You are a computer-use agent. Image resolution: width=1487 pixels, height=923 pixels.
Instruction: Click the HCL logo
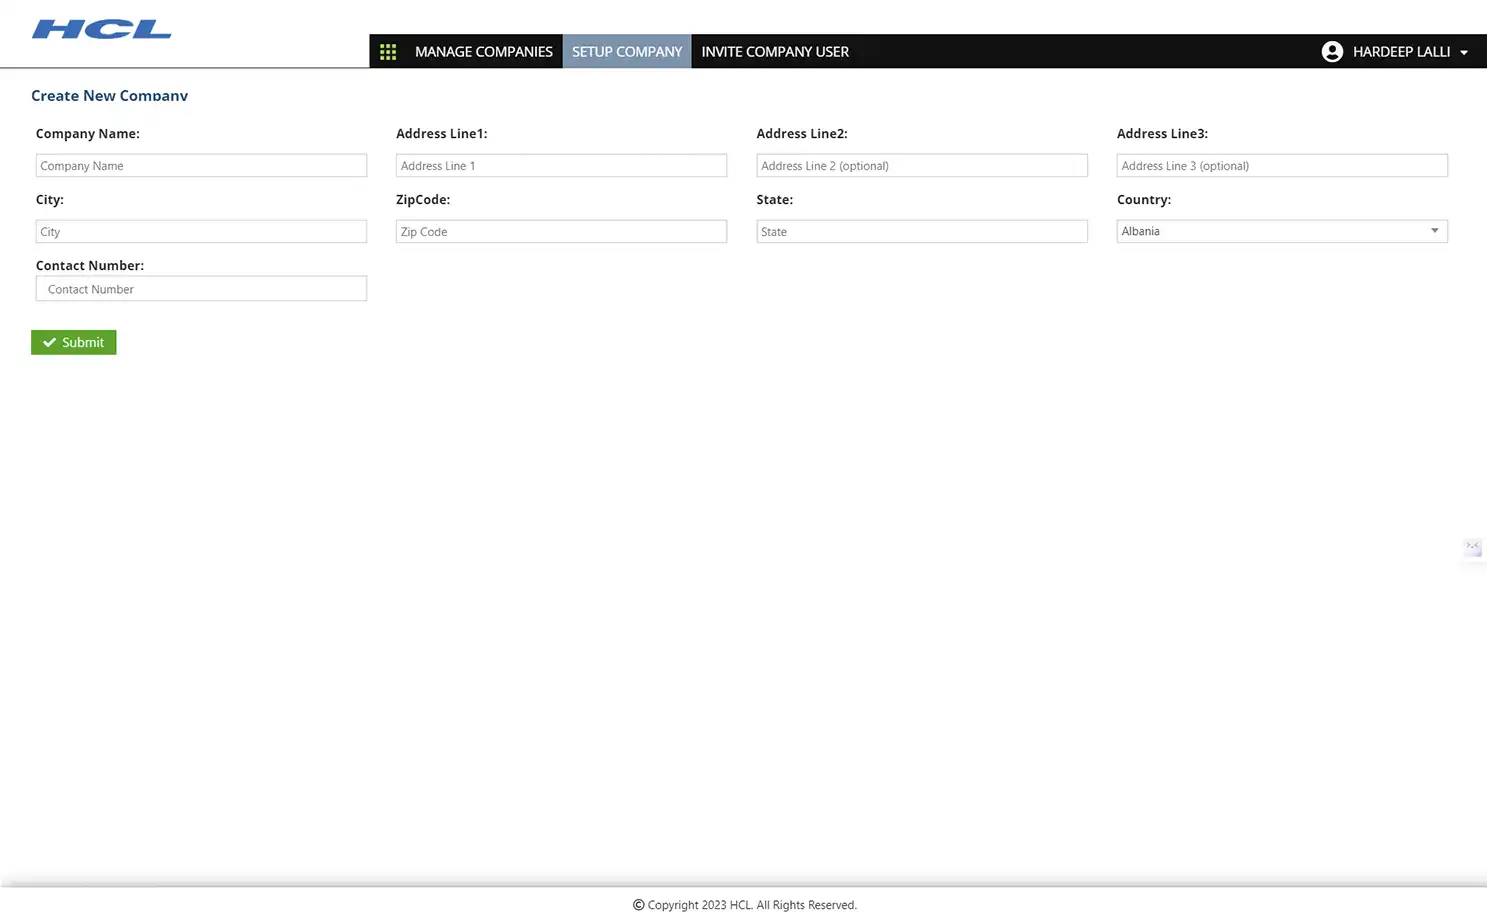pyautogui.click(x=100, y=28)
